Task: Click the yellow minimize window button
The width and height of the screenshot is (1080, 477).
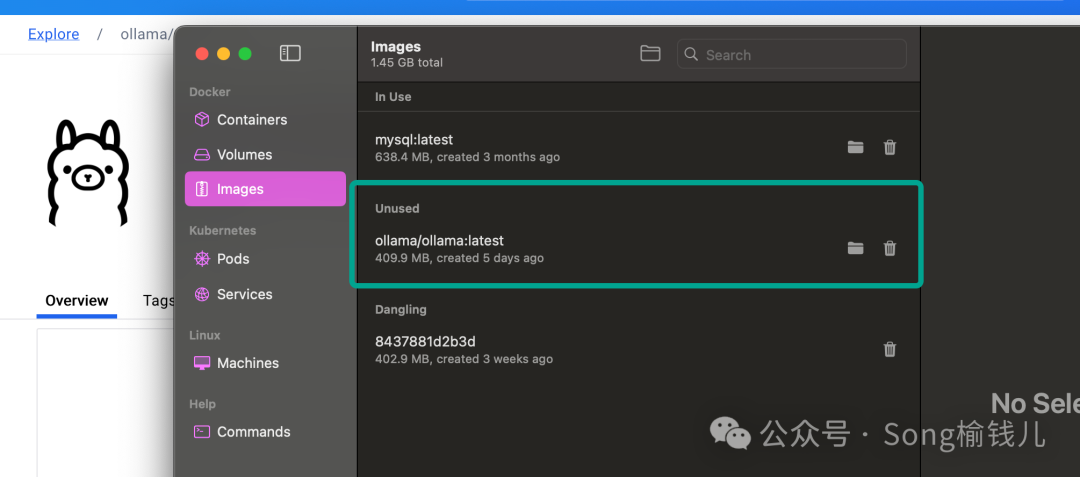Action: (223, 54)
